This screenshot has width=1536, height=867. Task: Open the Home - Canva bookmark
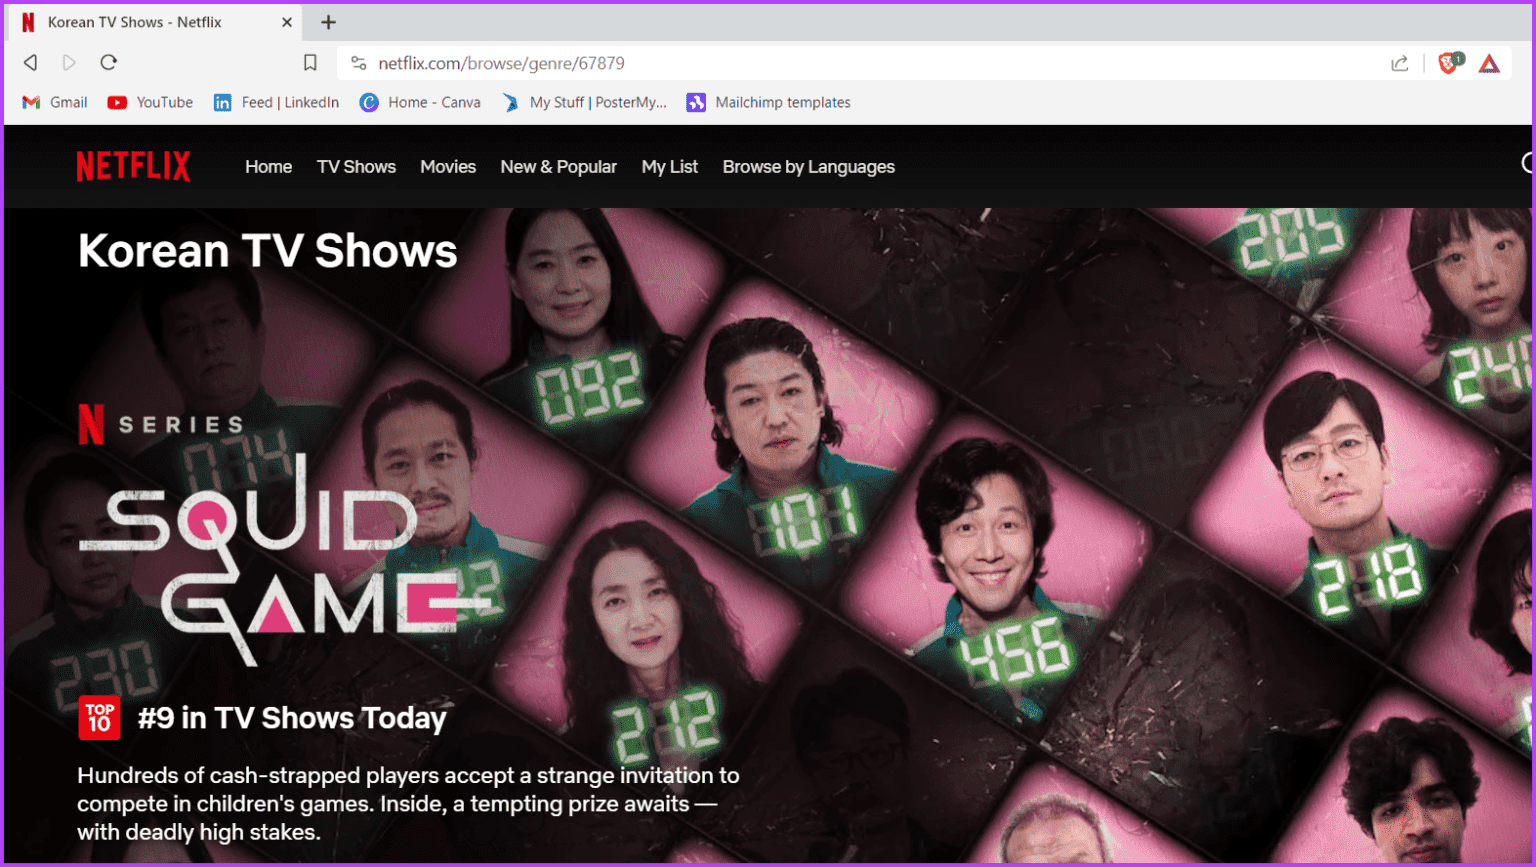pos(420,102)
